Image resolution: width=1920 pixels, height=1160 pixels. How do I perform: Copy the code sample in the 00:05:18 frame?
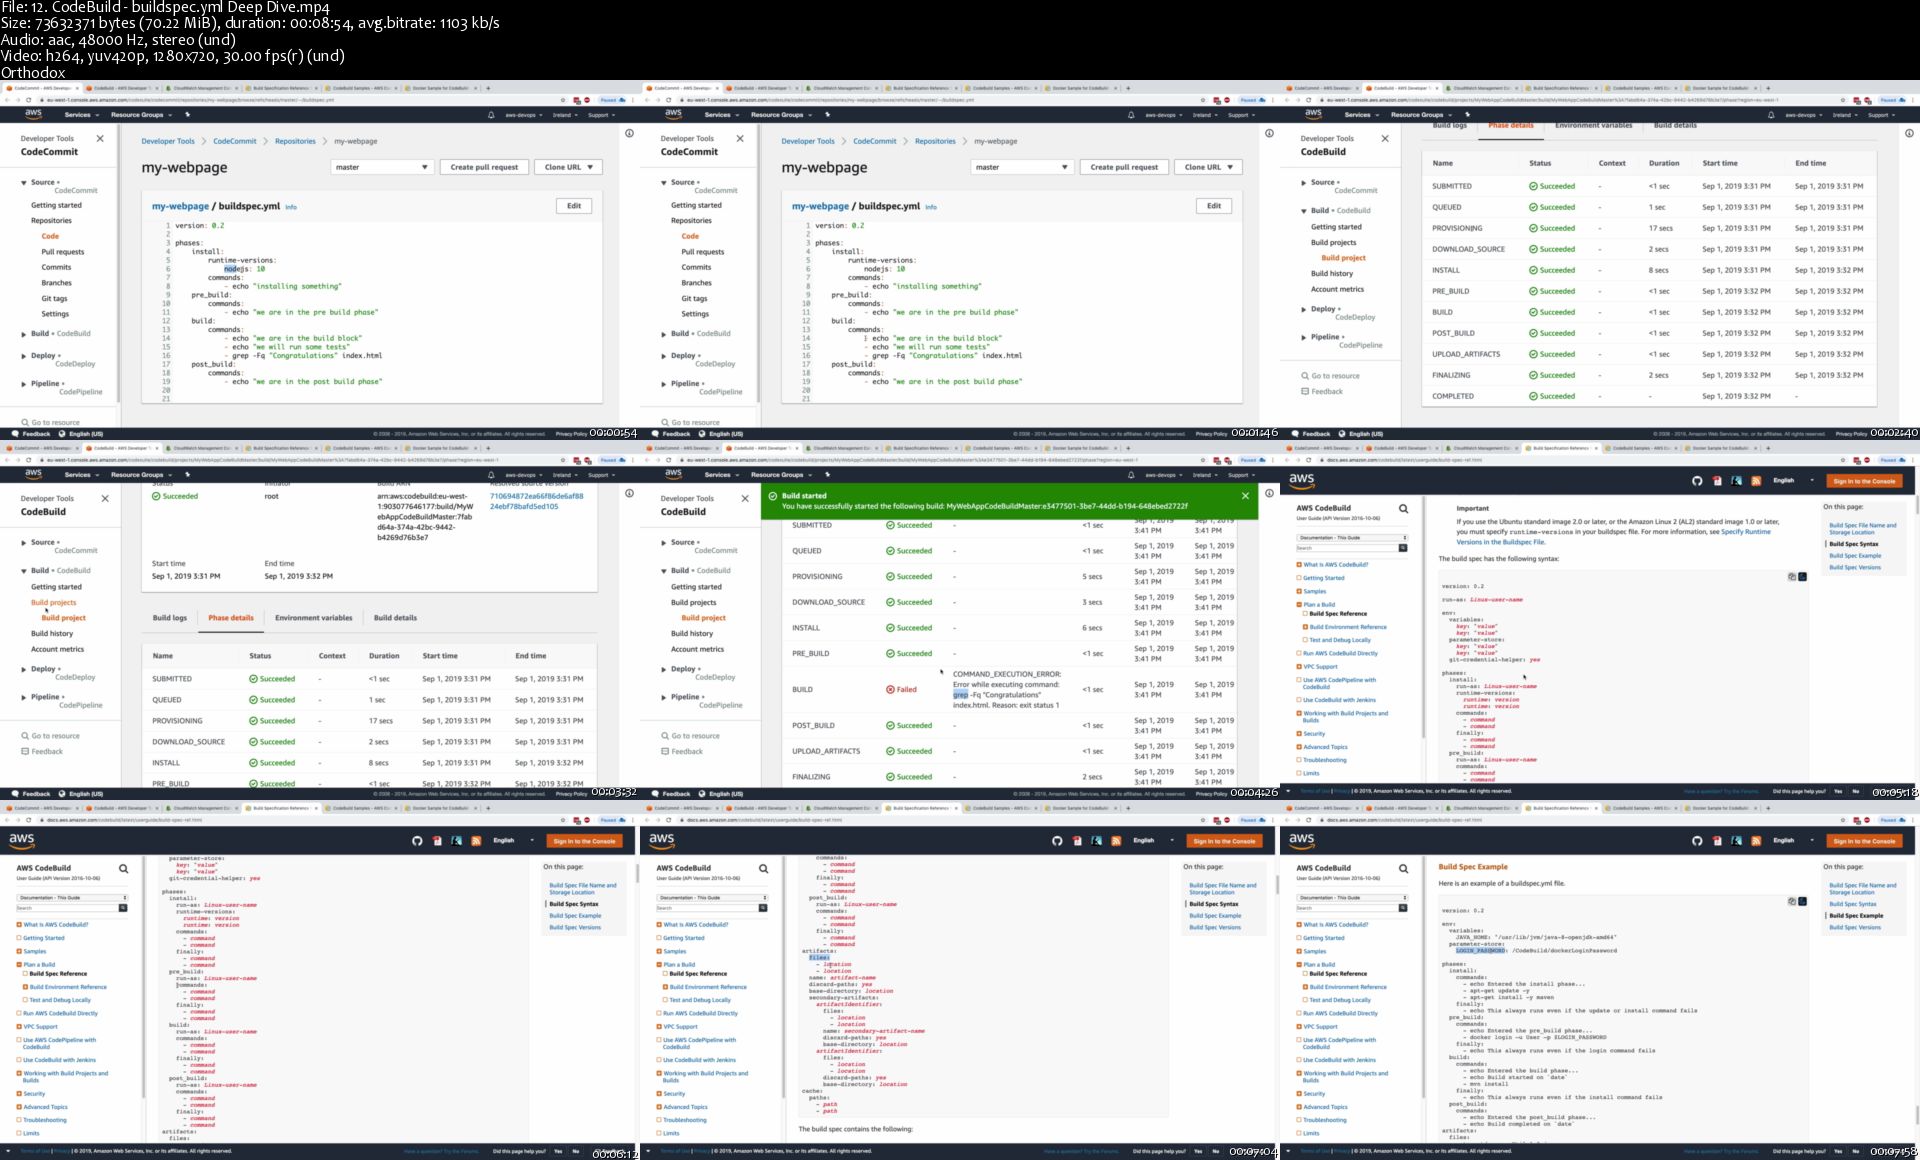coord(1792,577)
